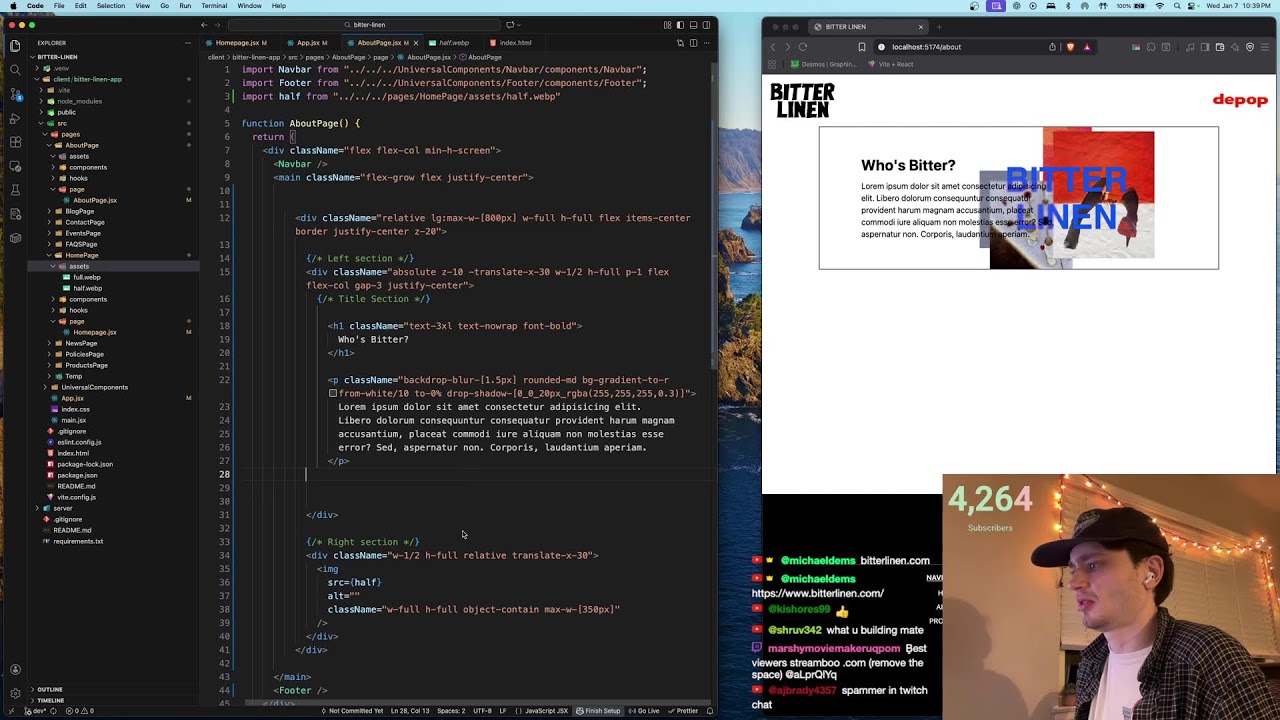Collapse the AboutPage folder
This screenshot has height=720, width=1280.
pos(82,145)
